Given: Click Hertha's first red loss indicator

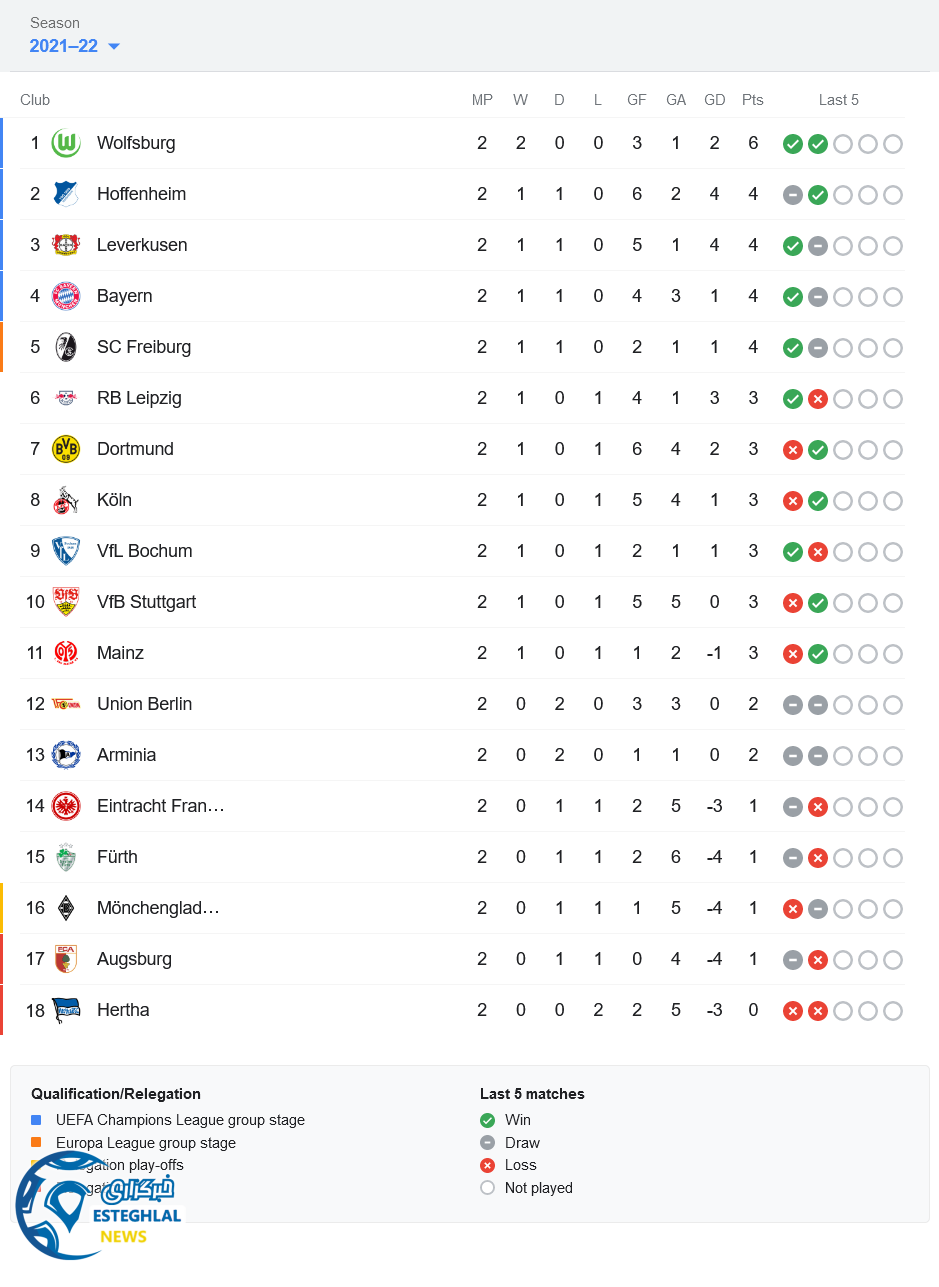Looking at the screenshot, I should (793, 1011).
